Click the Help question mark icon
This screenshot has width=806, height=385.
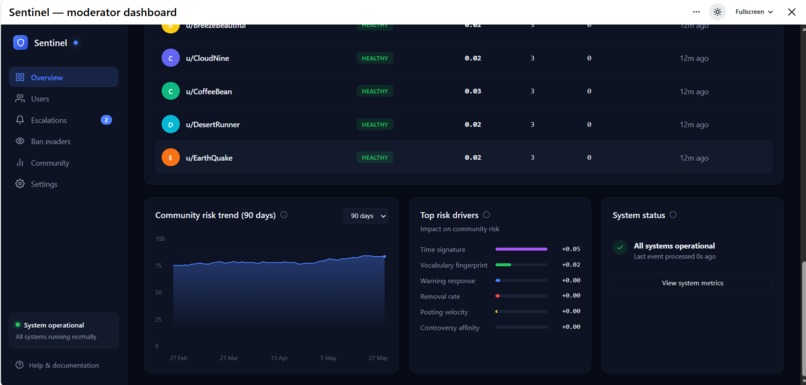[20, 365]
